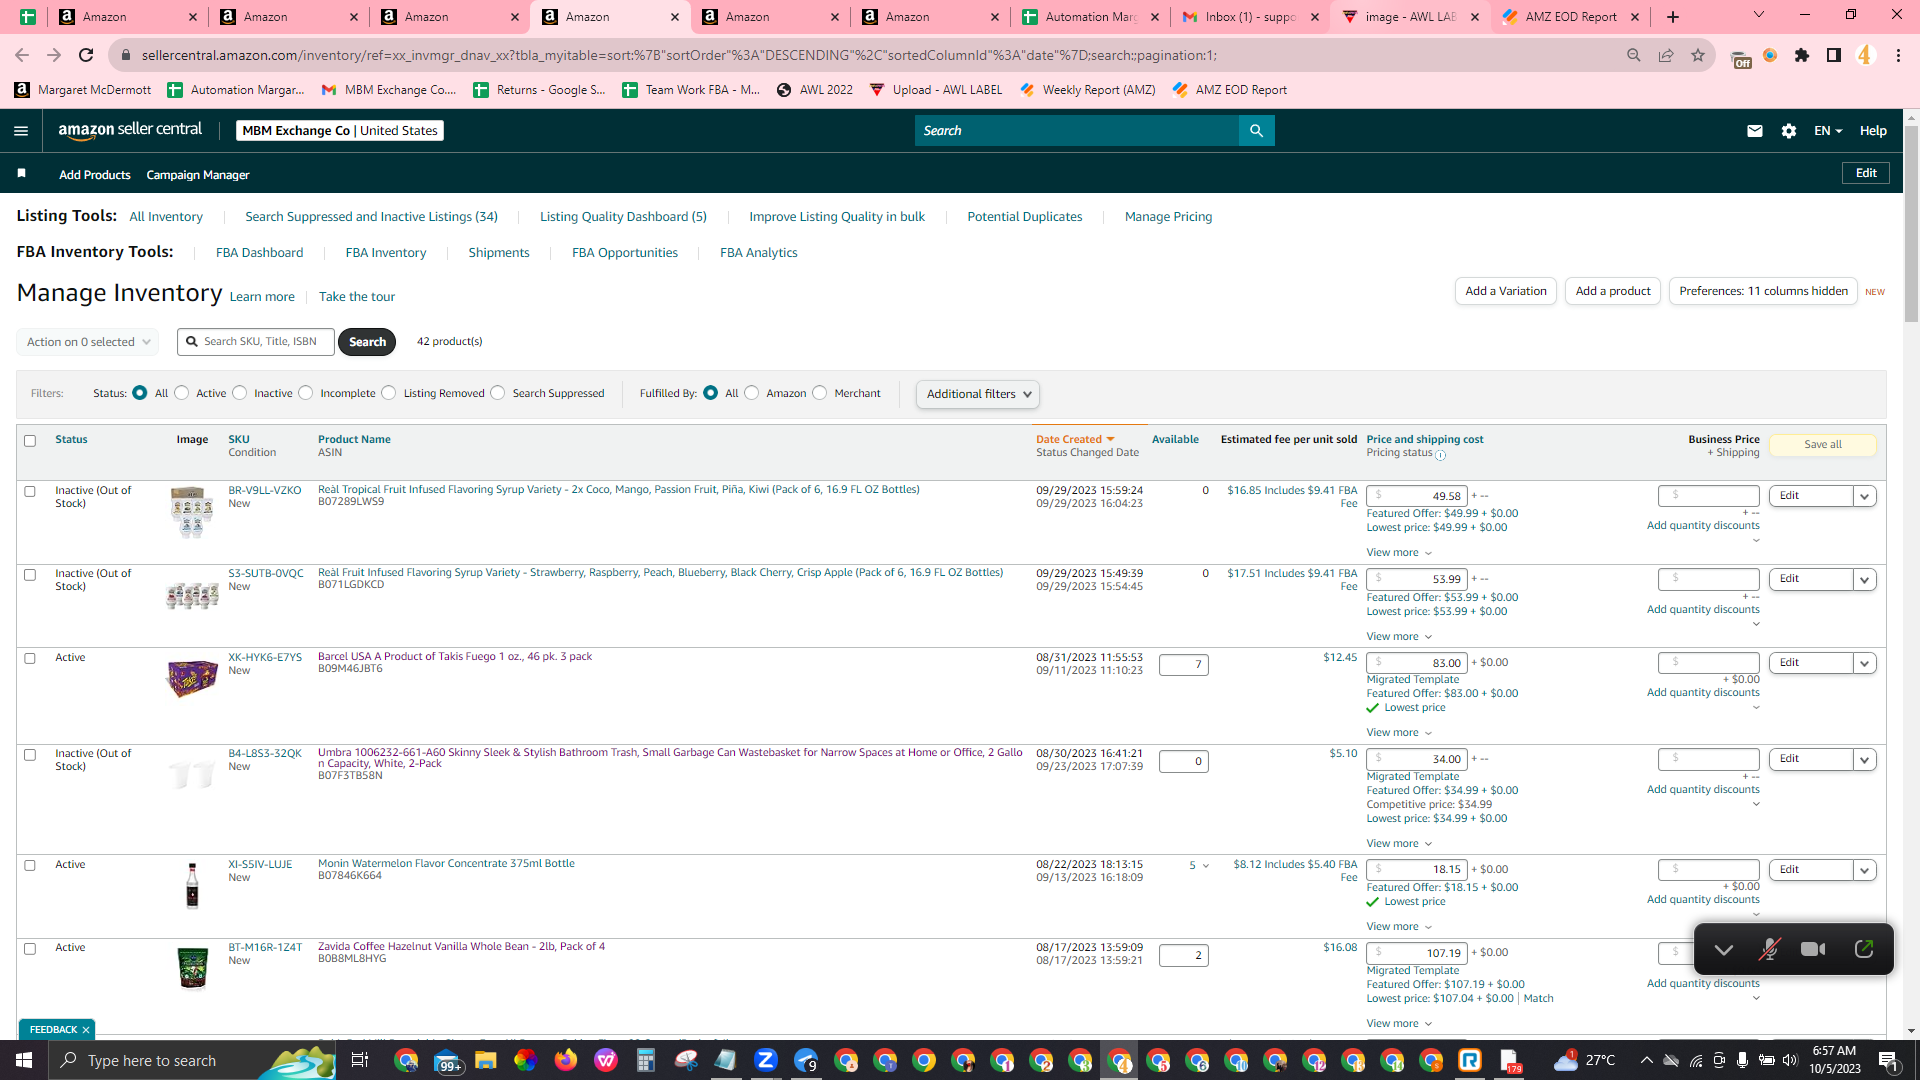Viewport: 1920px width, 1080px height.
Task: Reload the page with the refresh icon
Action: [86, 55]
